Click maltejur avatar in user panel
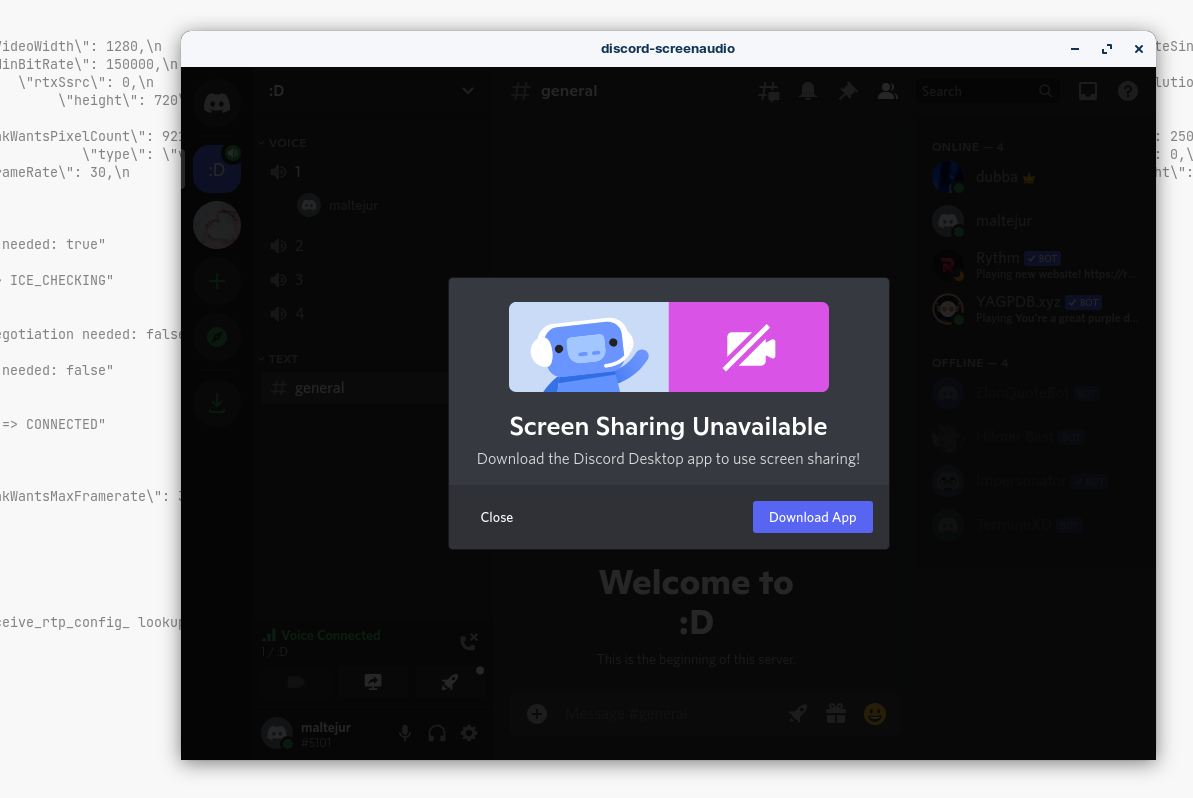 (277, 733)
